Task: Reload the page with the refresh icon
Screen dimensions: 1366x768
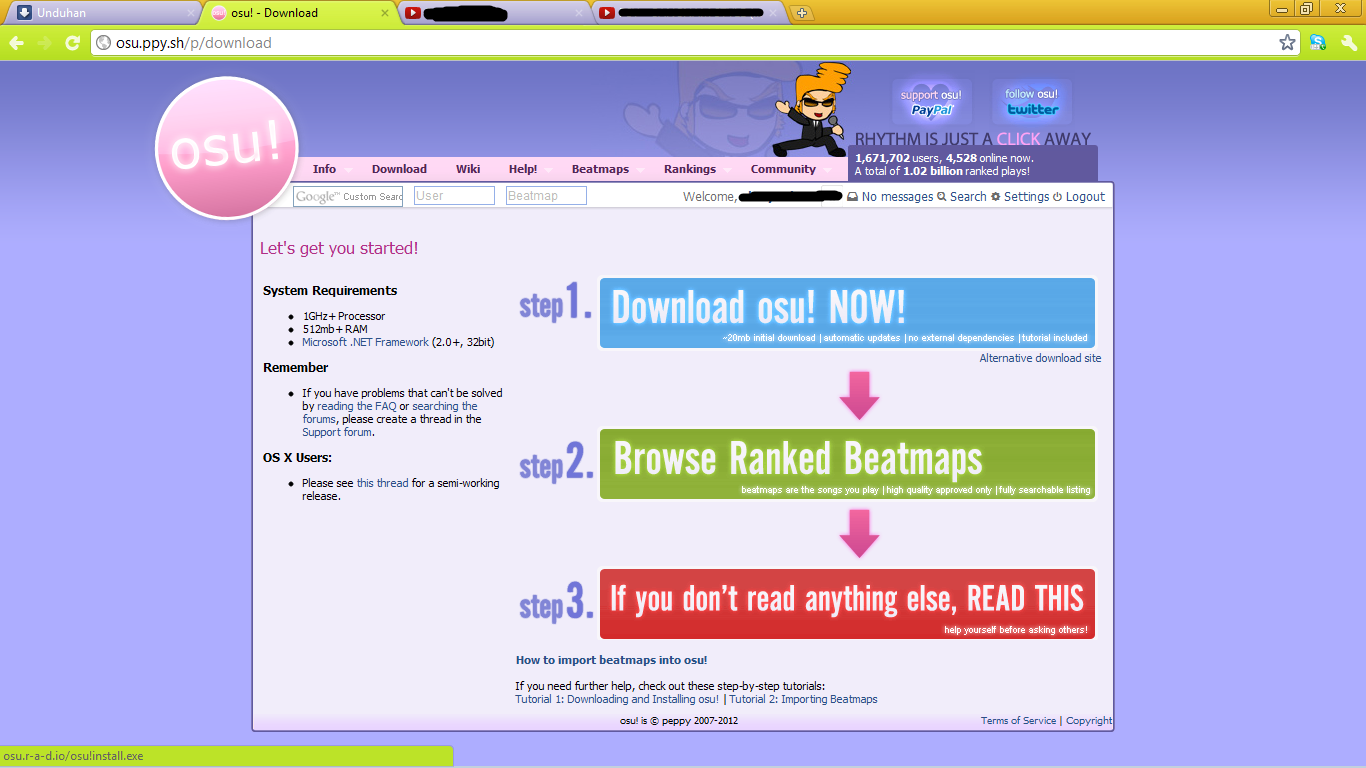Action: point(72,43)
